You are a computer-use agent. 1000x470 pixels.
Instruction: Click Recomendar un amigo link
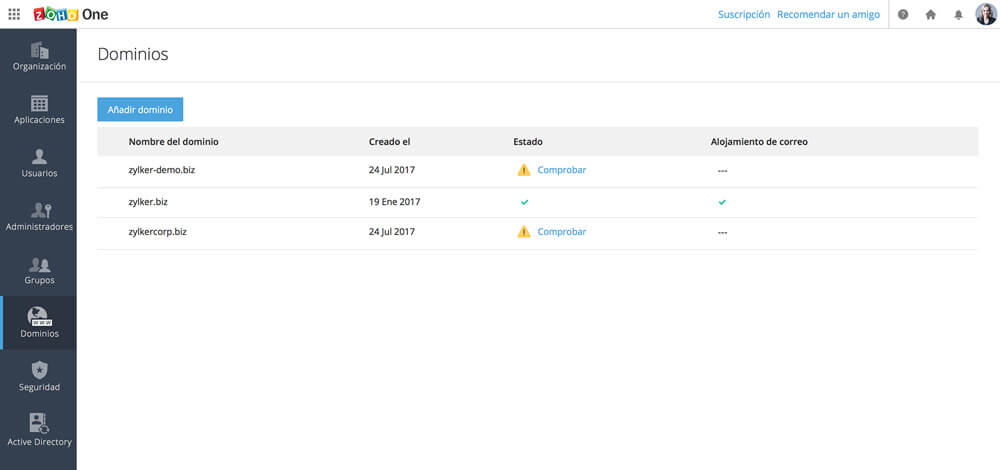tap(828, 15)
